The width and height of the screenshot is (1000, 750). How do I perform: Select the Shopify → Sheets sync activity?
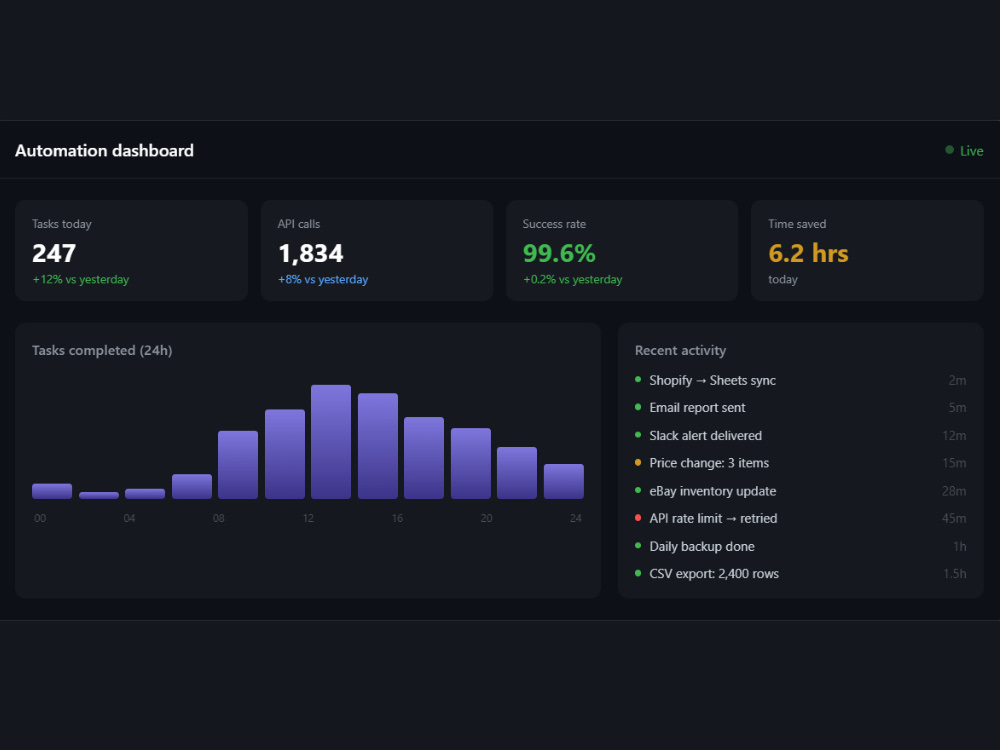[x=800, y=380]
